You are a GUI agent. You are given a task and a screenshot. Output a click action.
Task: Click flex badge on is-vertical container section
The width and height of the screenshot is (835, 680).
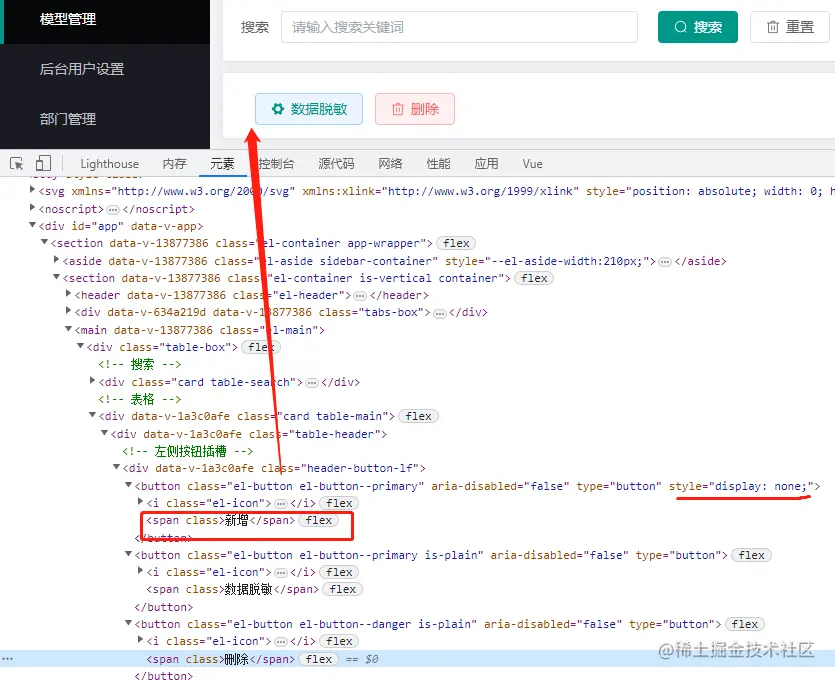coord(534,278)
